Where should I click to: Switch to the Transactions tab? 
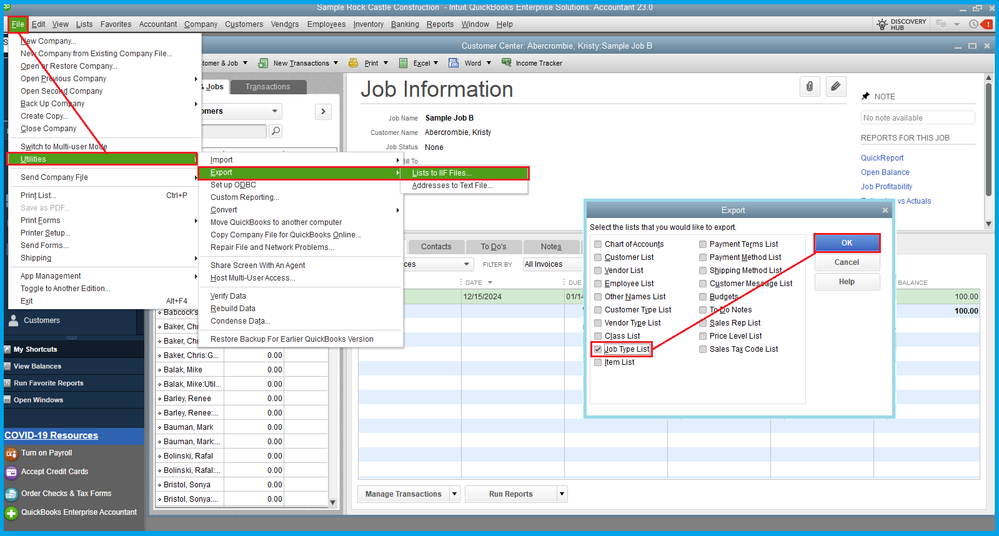coord(268,87)
